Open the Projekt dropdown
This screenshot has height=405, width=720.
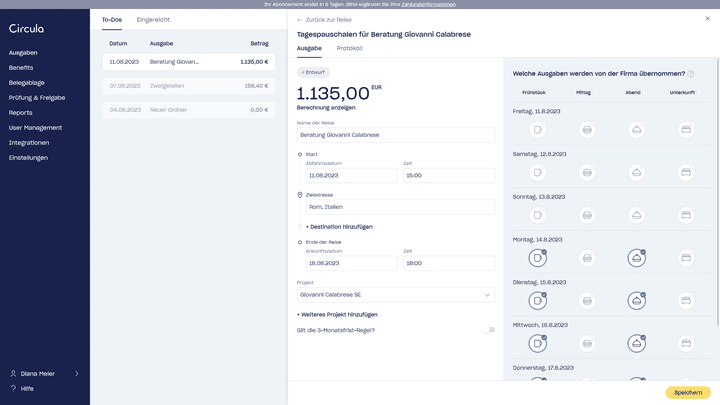396,295
